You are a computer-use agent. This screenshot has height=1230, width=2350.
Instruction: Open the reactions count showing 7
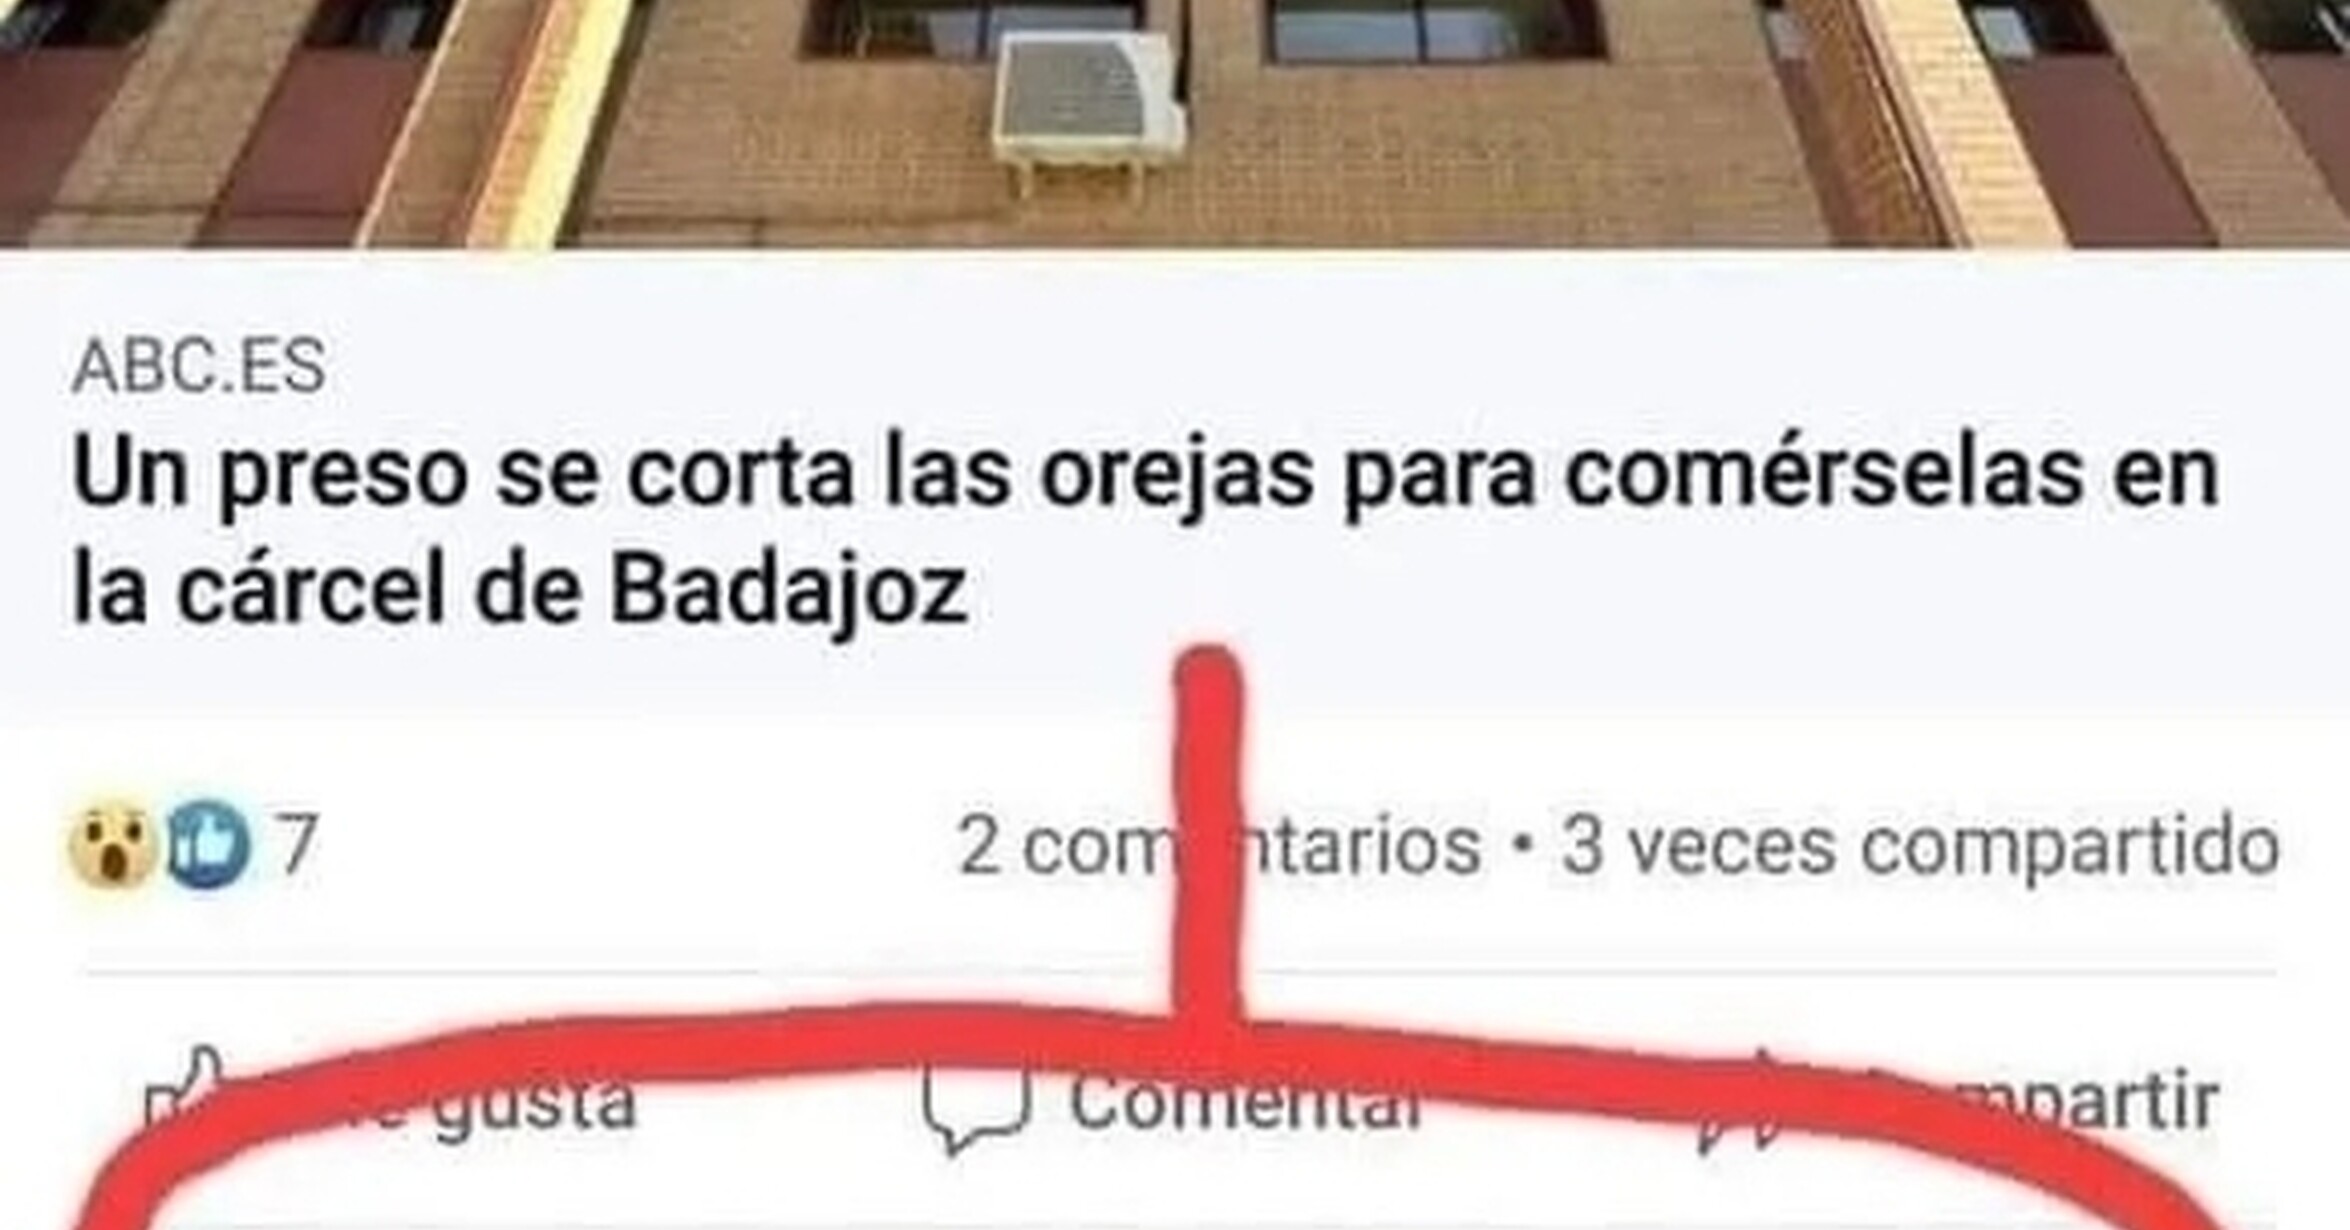(x=297, y=846)
